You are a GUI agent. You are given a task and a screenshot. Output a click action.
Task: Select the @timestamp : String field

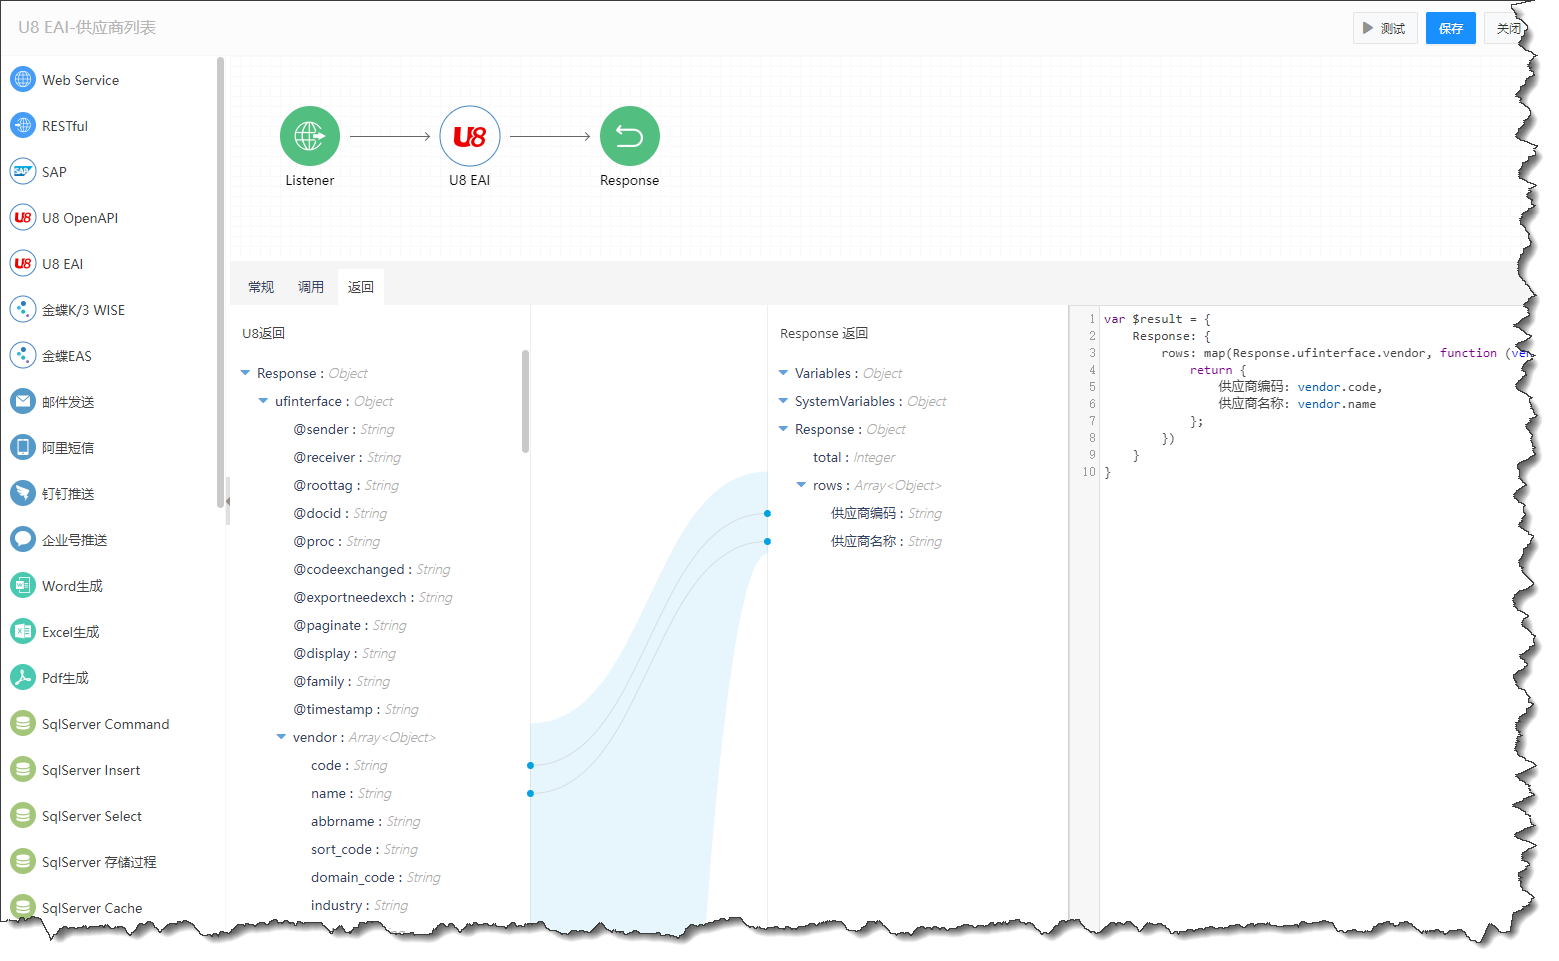tap(356, 709)
